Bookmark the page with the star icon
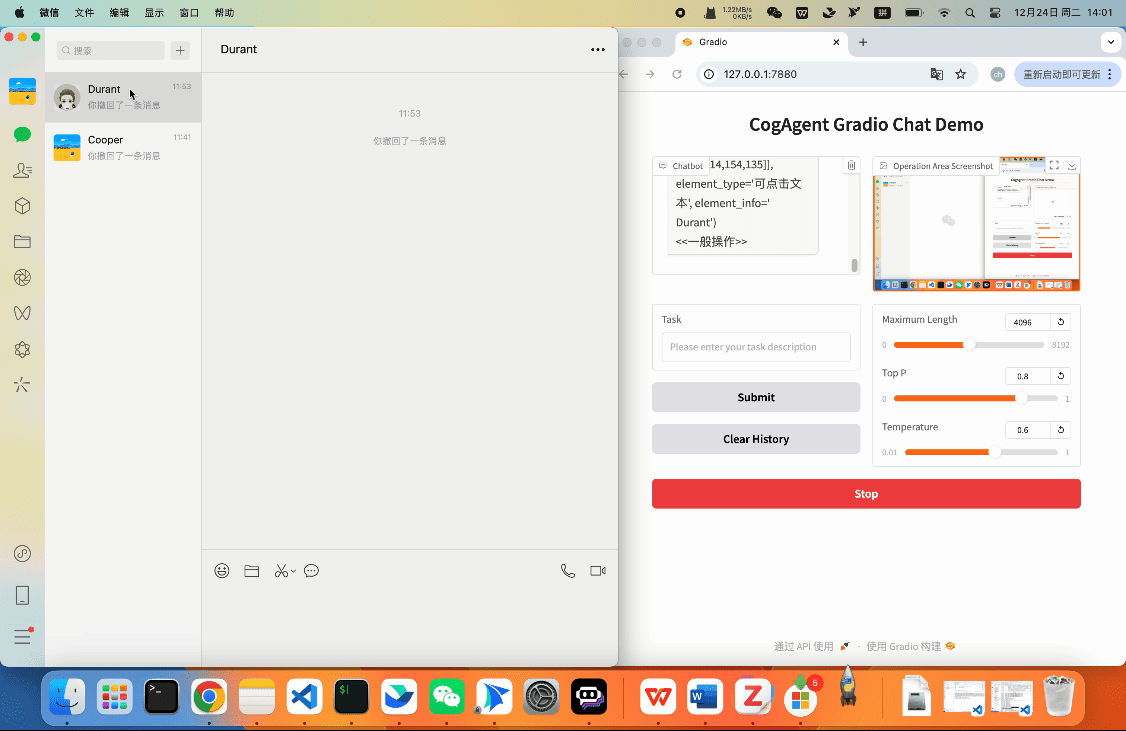Viewport: 1126px width, 731px height. coord(960,74)
